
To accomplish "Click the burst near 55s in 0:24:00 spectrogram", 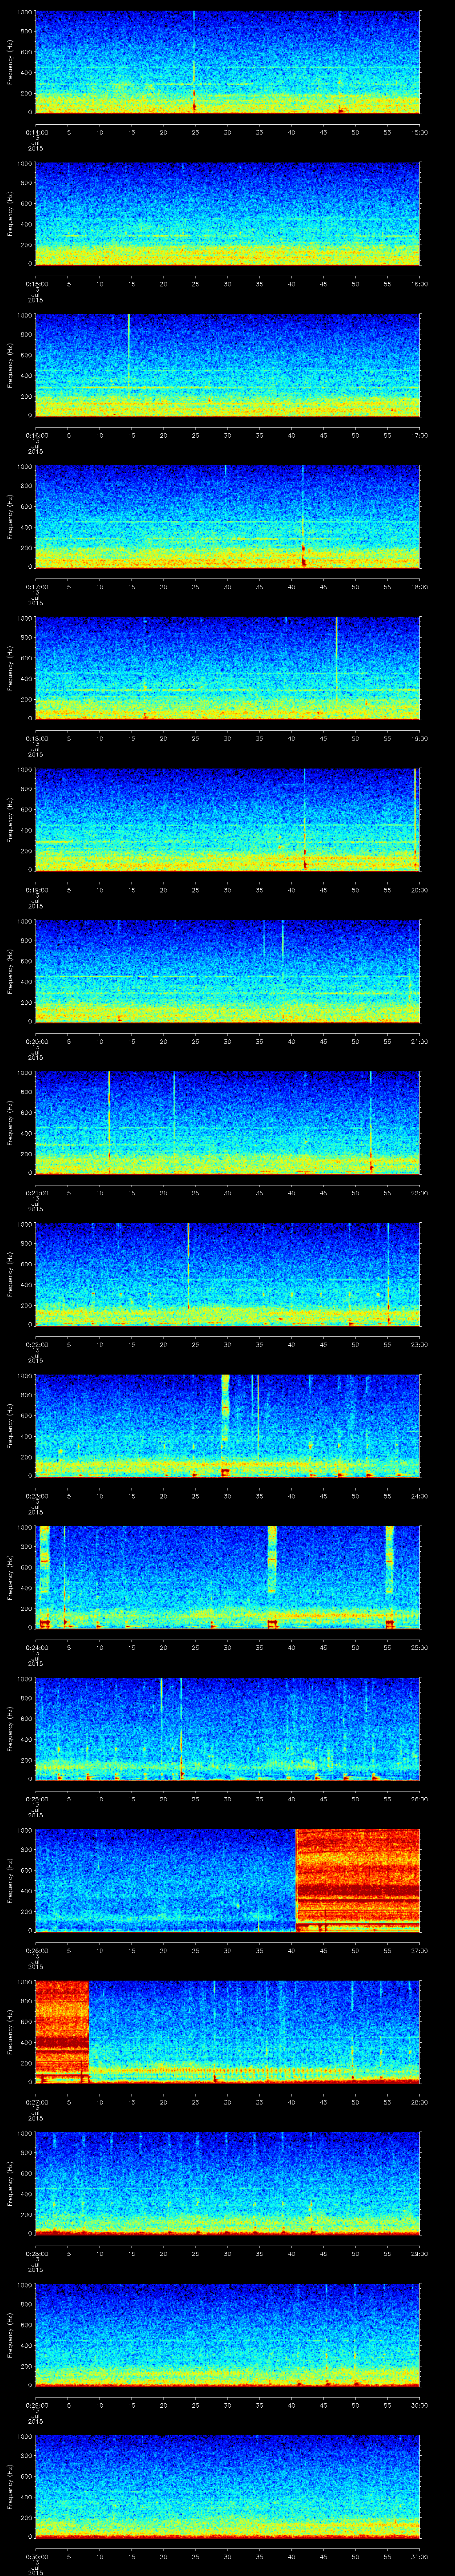I will (389, 1560).
